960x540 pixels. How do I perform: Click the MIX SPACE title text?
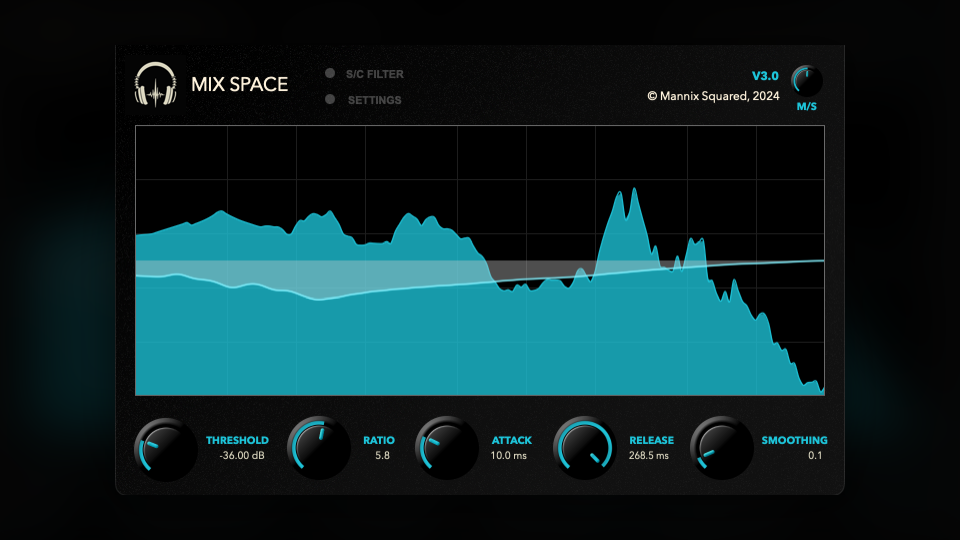click(239, 84)
